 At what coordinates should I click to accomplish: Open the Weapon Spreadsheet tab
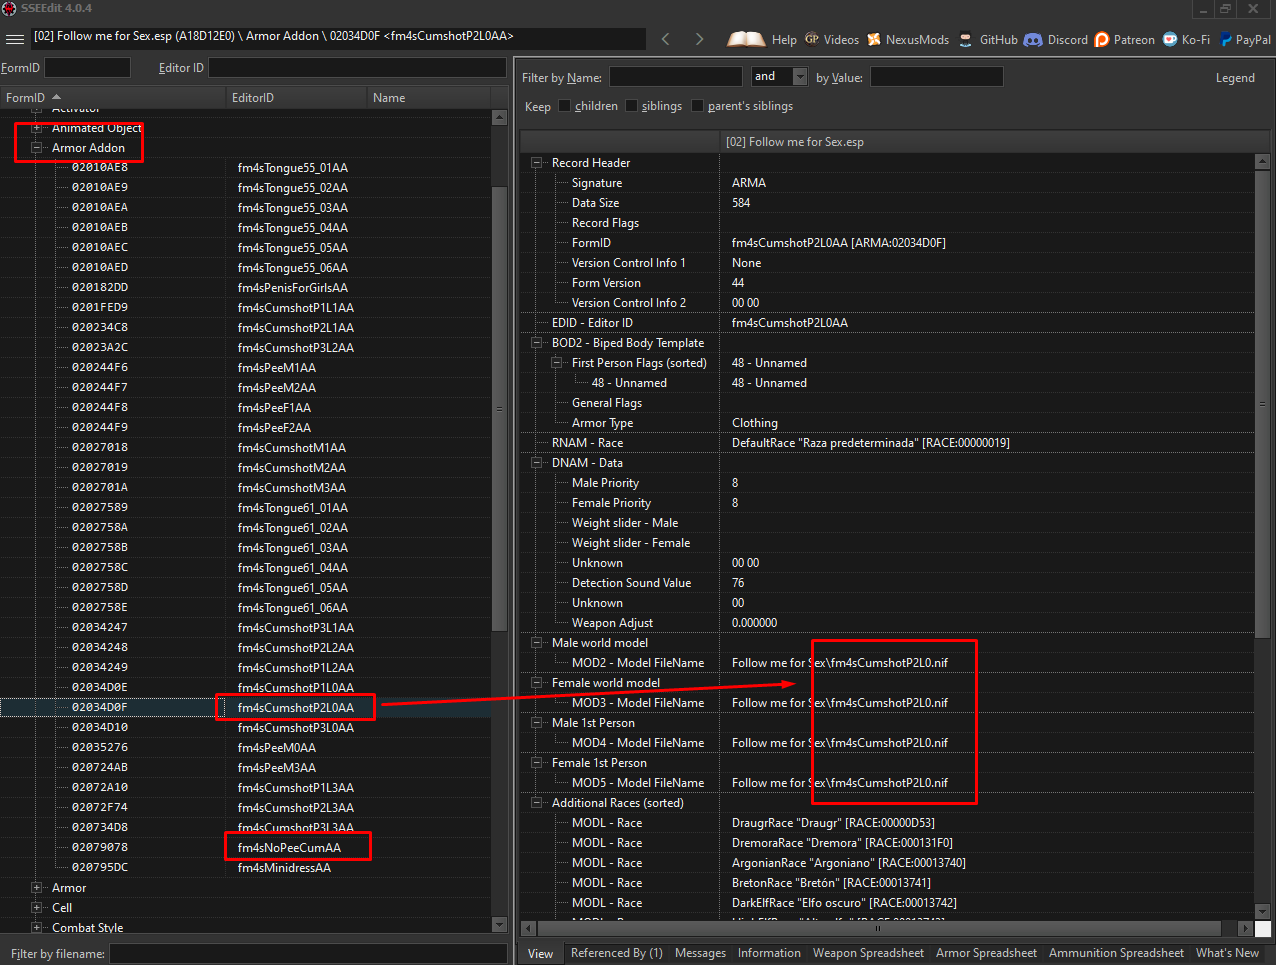point(868,953)
